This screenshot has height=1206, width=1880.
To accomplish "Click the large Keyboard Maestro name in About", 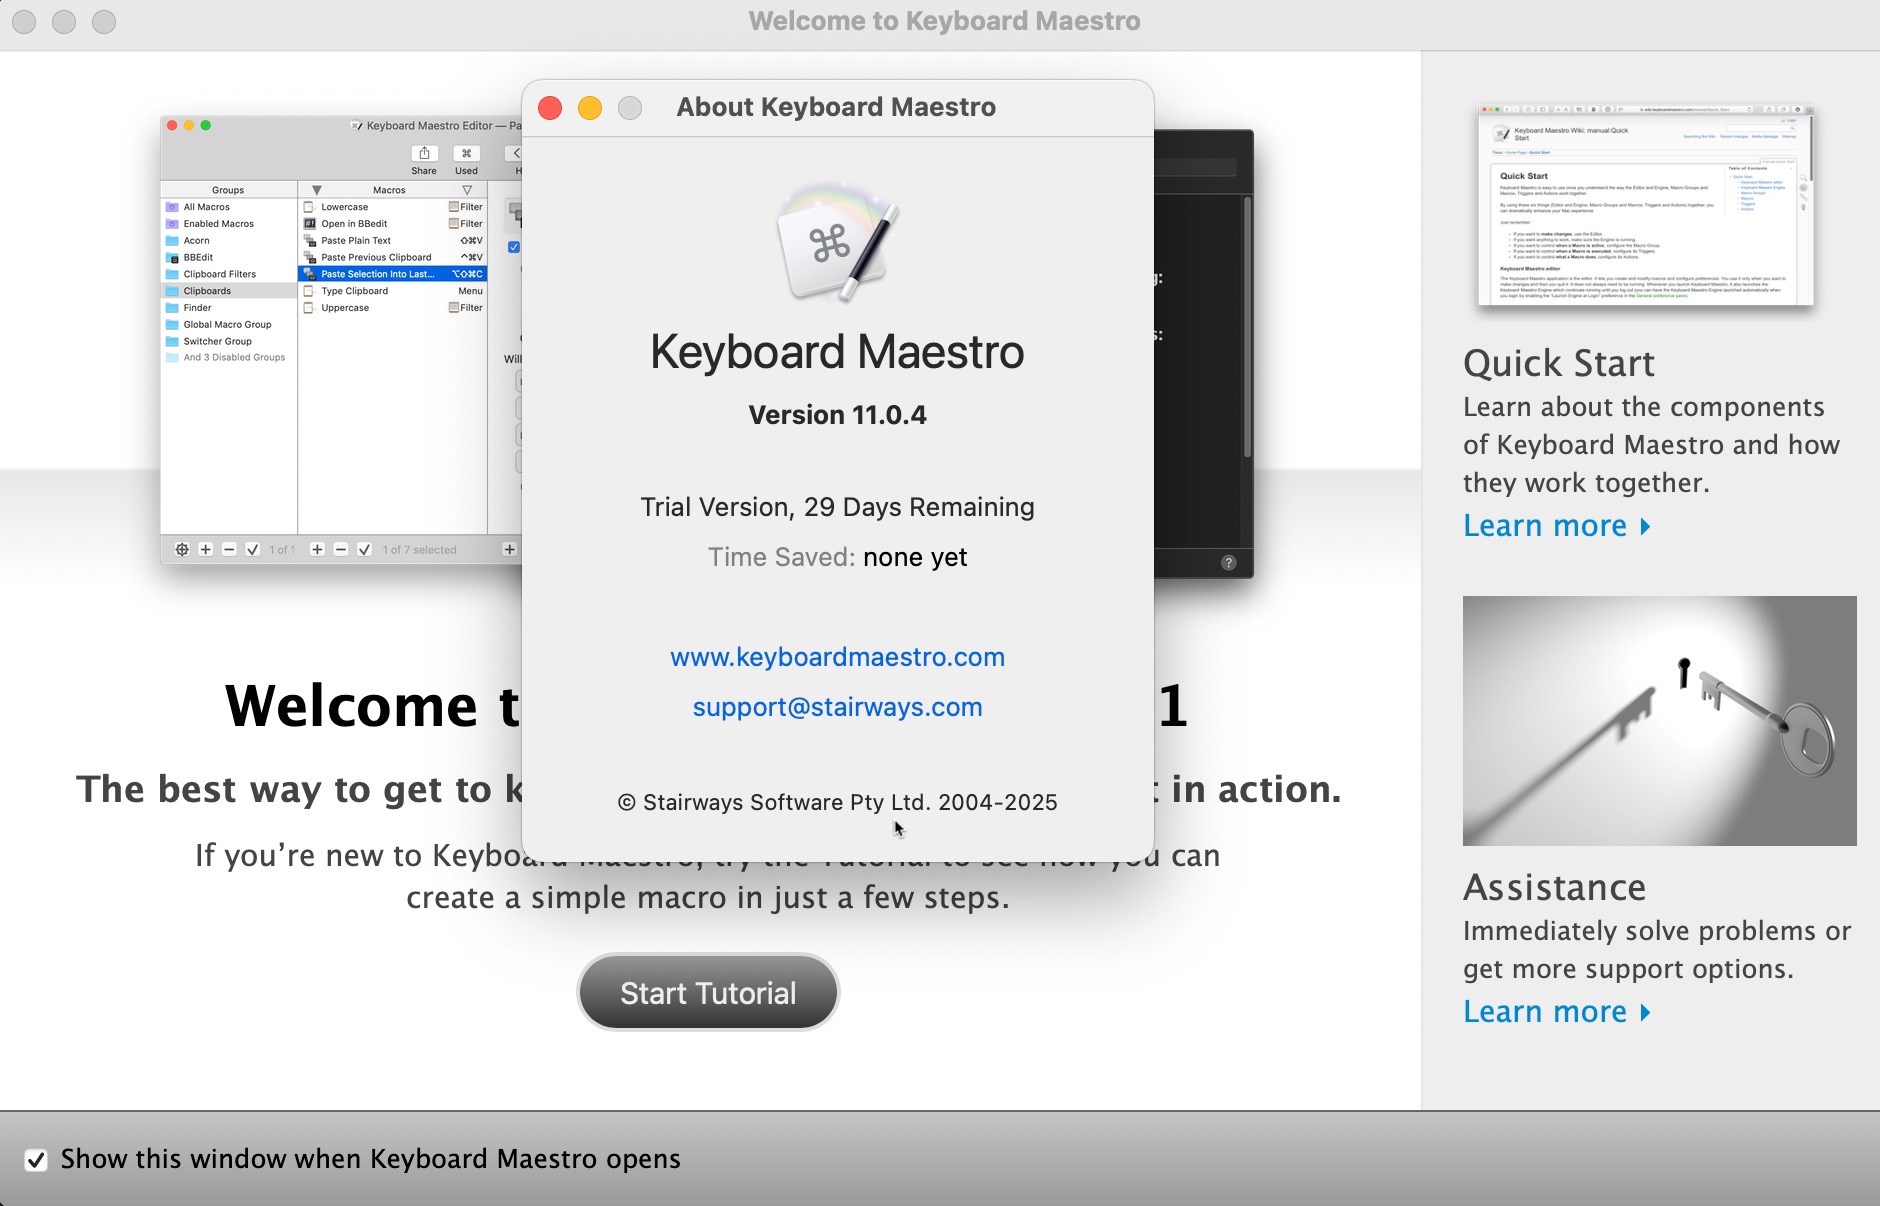I will pyautogui.click(x=837, y=352).
